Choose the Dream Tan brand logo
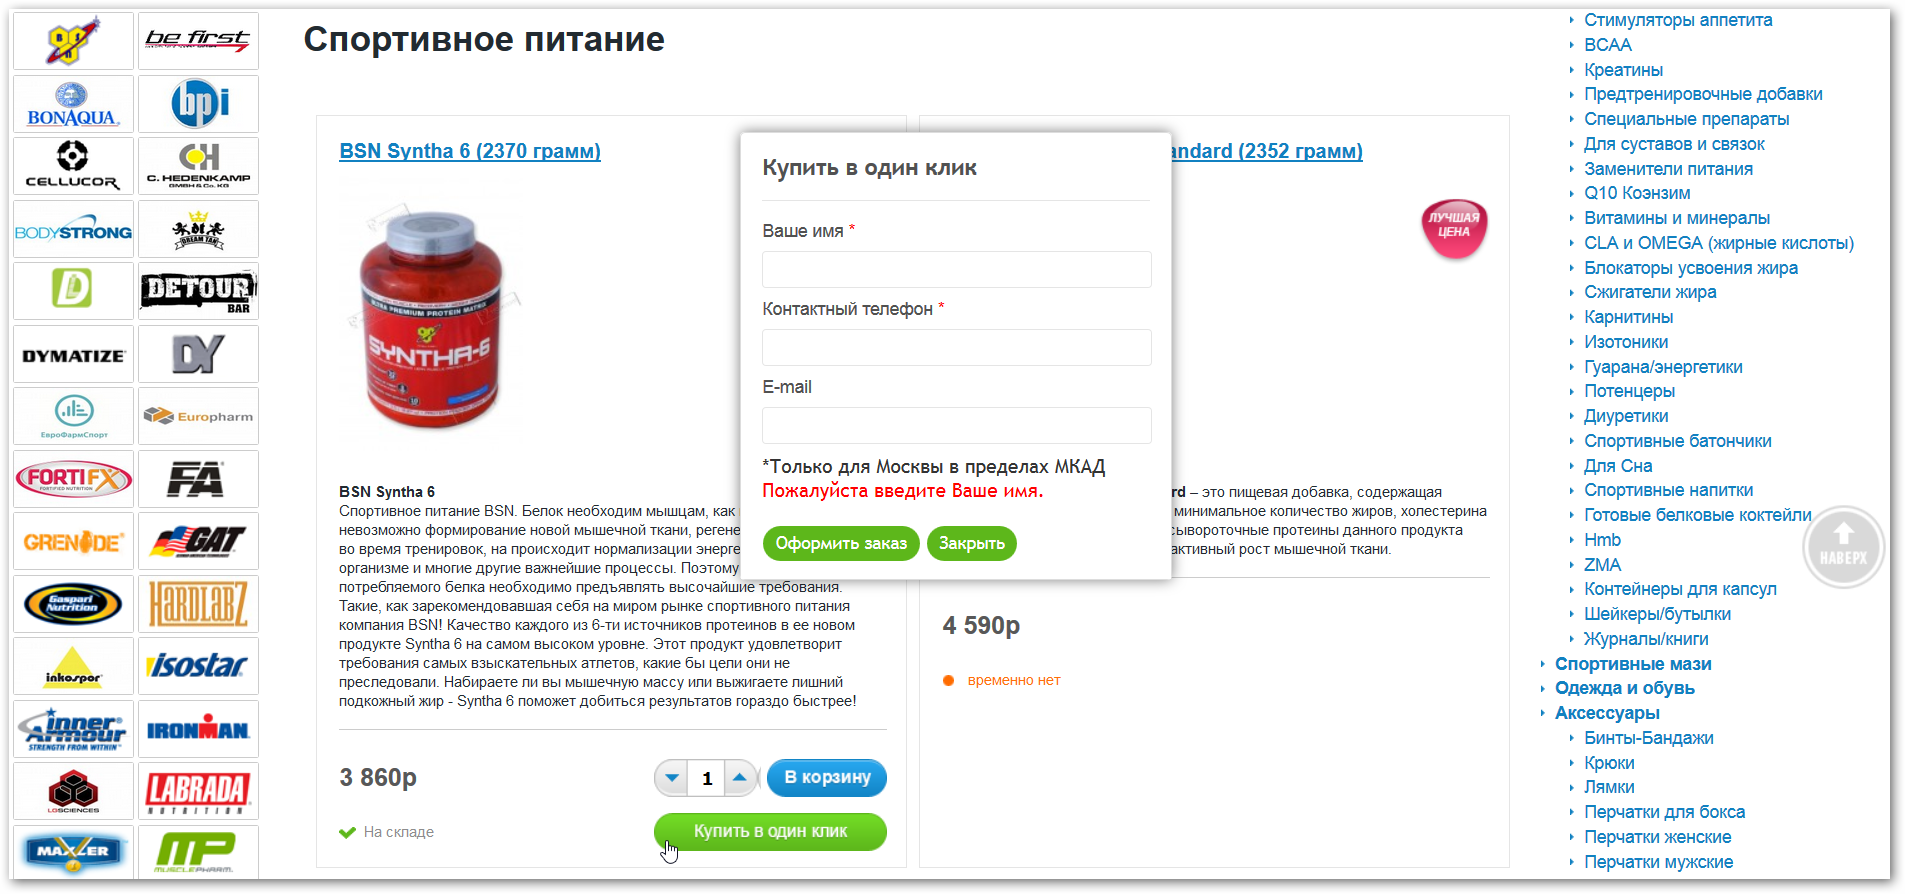1905x894 pixels. (198, 229)
